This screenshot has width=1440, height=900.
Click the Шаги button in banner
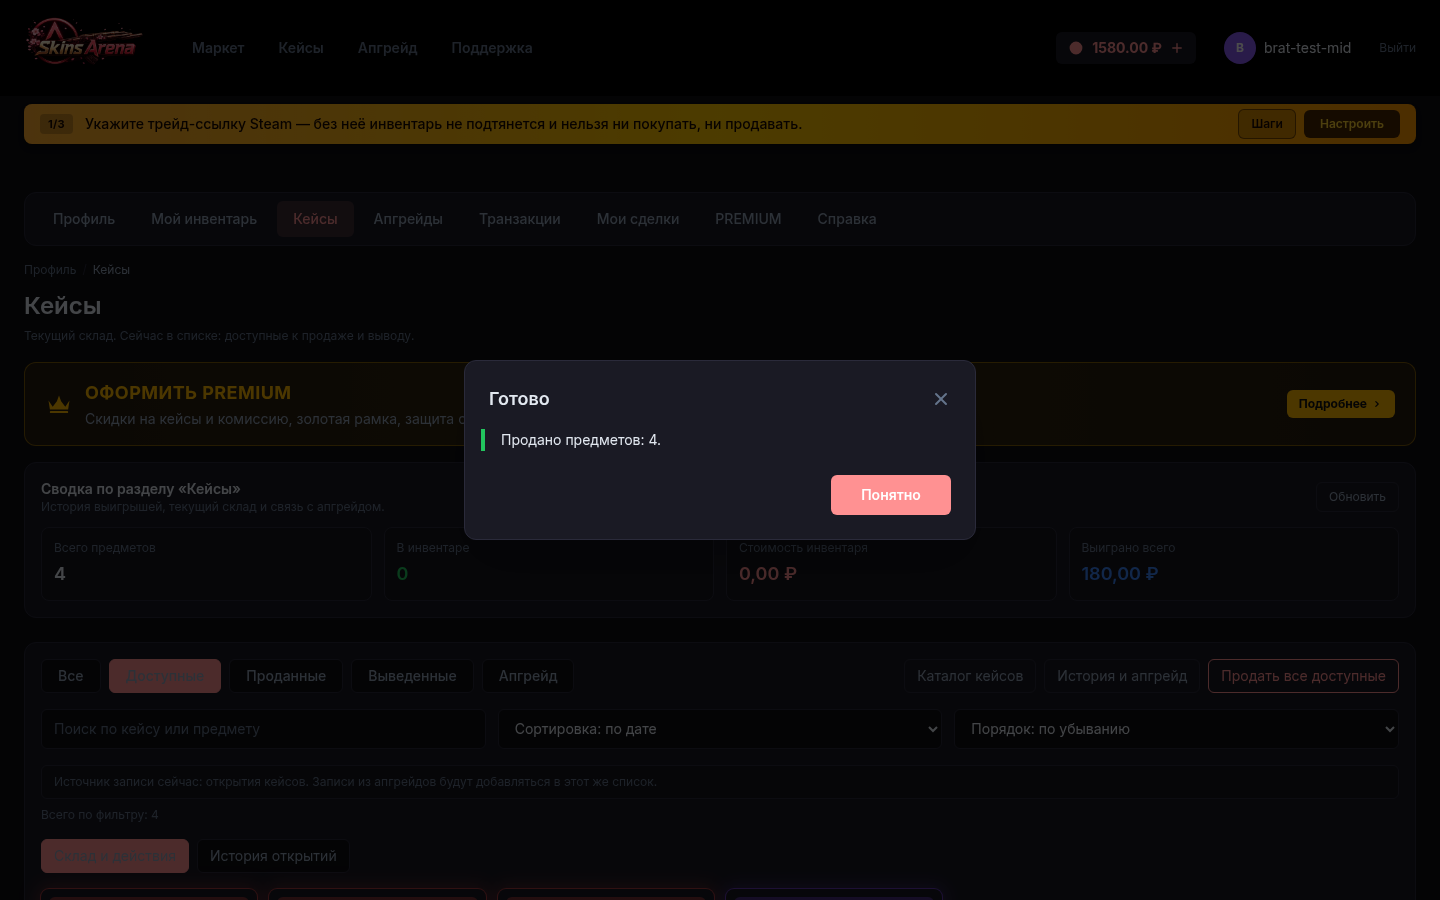[1267, 124]
